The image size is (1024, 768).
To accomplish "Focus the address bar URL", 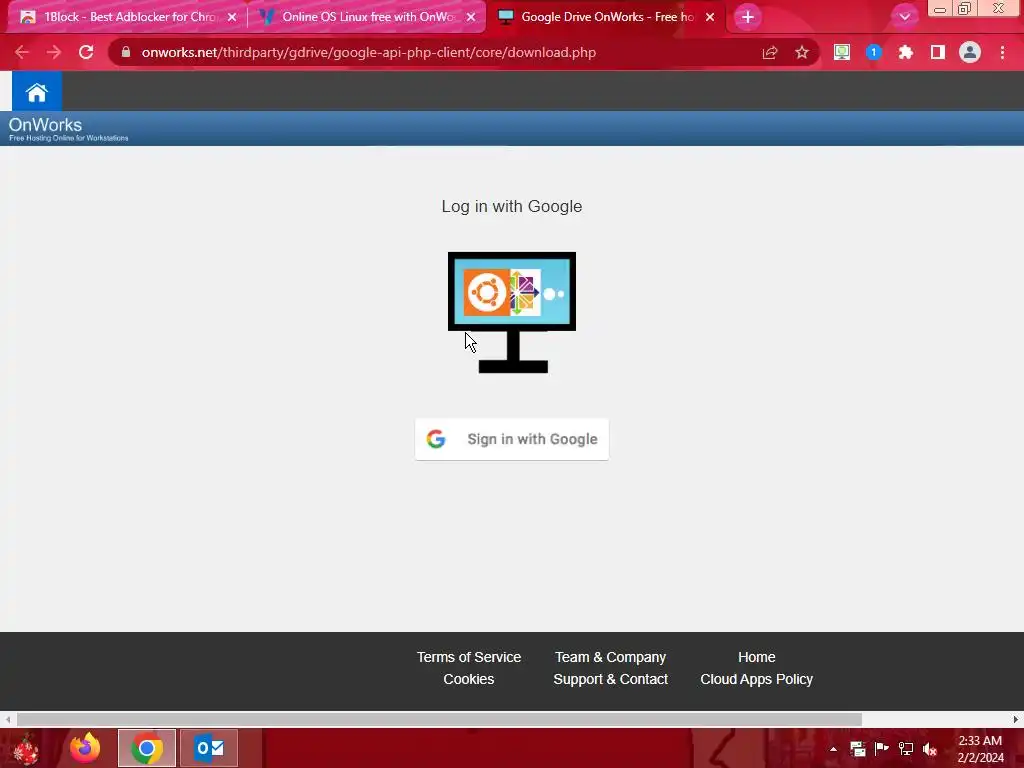I will pyautogui.click(x=368, y=52).
